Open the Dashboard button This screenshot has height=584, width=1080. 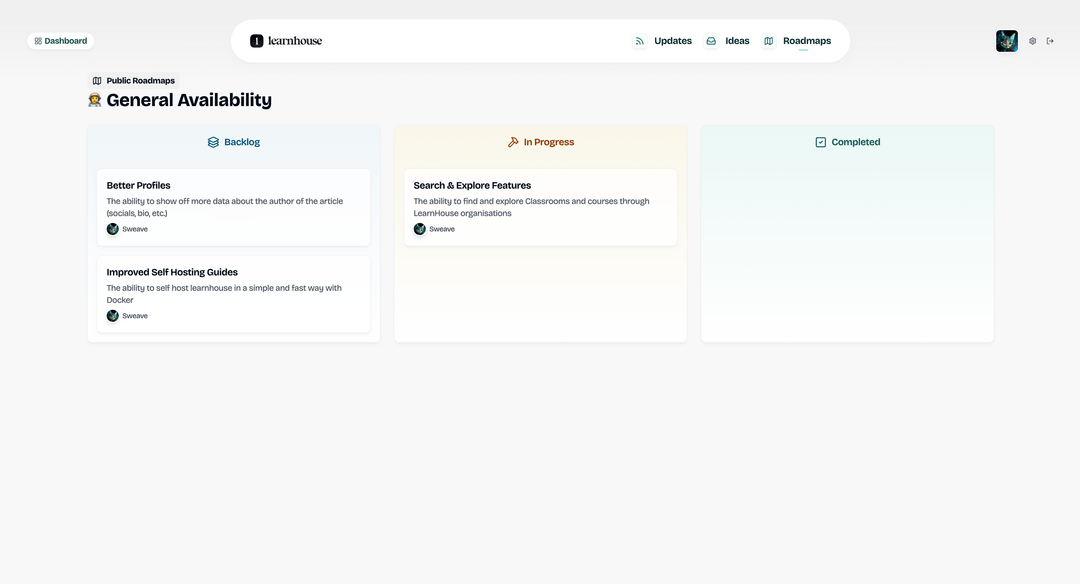tap(61, 41)
